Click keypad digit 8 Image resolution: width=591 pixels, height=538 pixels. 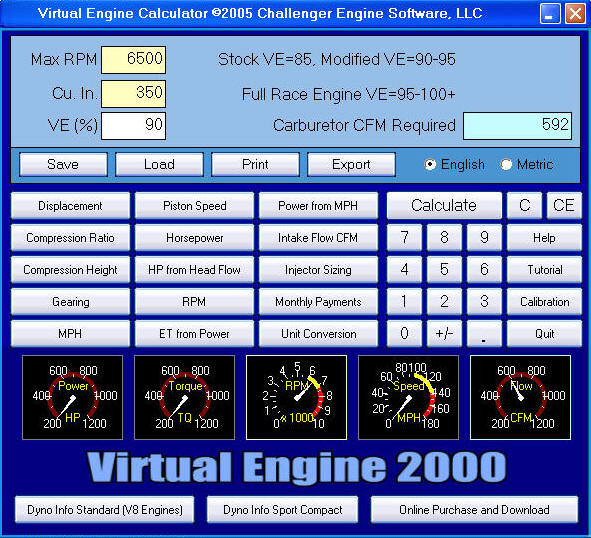(x=444, y=238)
